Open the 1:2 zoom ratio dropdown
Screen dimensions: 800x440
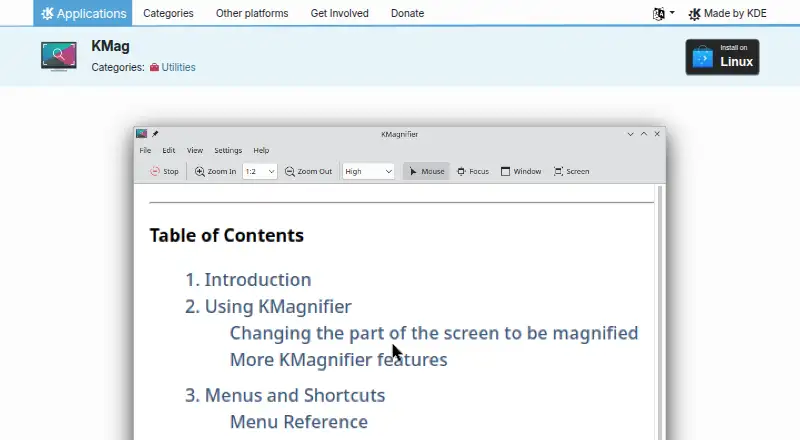(x=260, y=172)
